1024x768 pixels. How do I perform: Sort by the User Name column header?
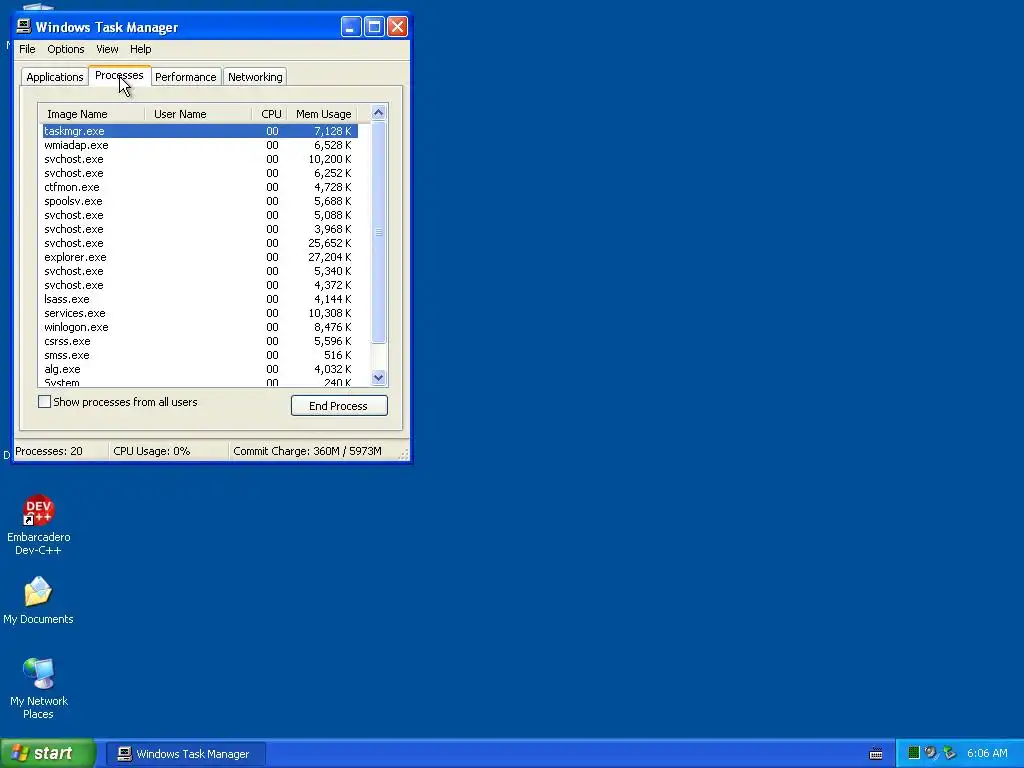(198, 114)
